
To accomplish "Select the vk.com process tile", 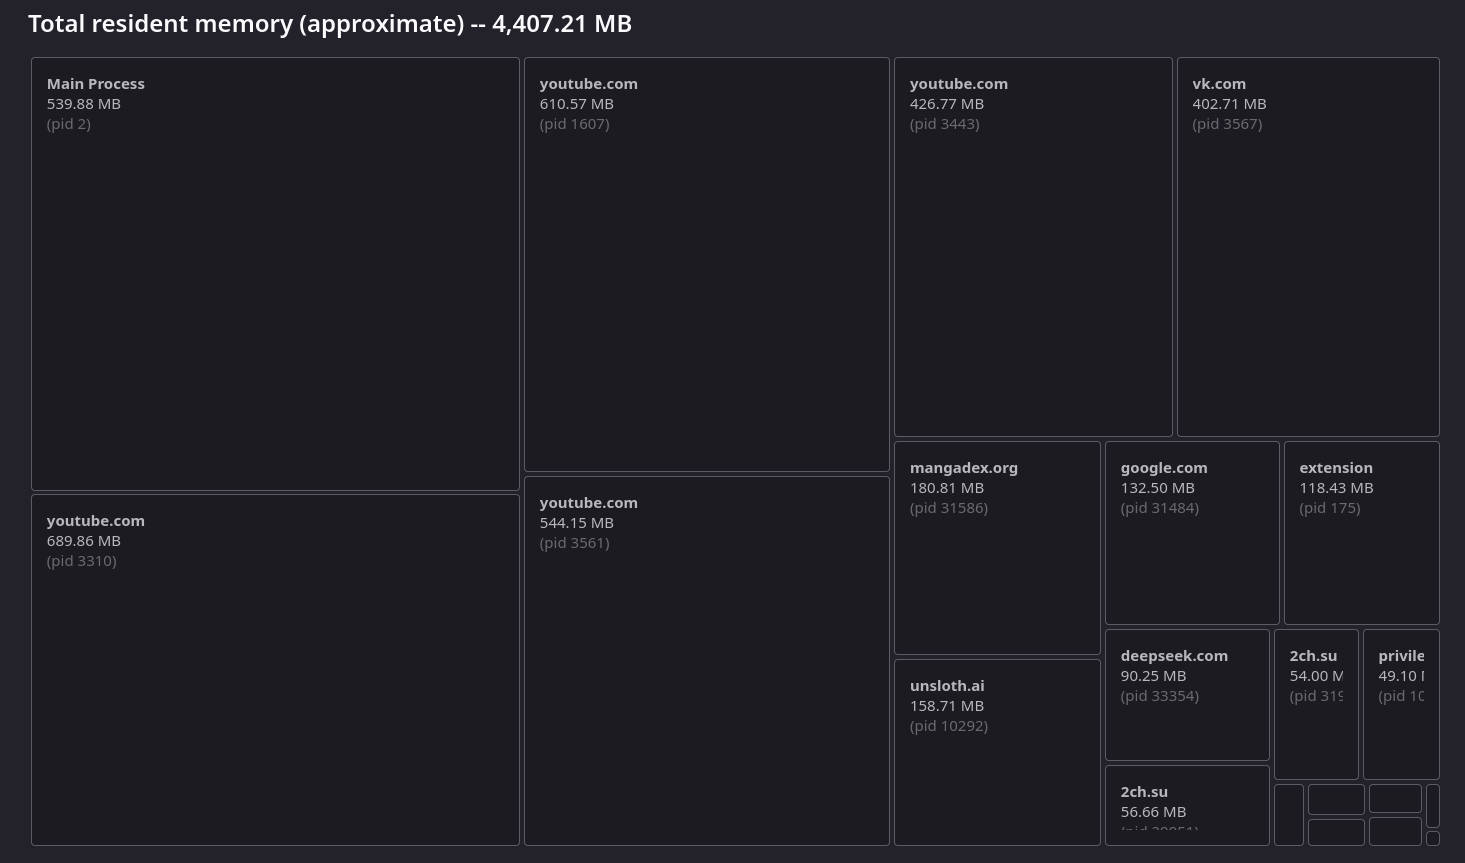I will click(1308, 247).
